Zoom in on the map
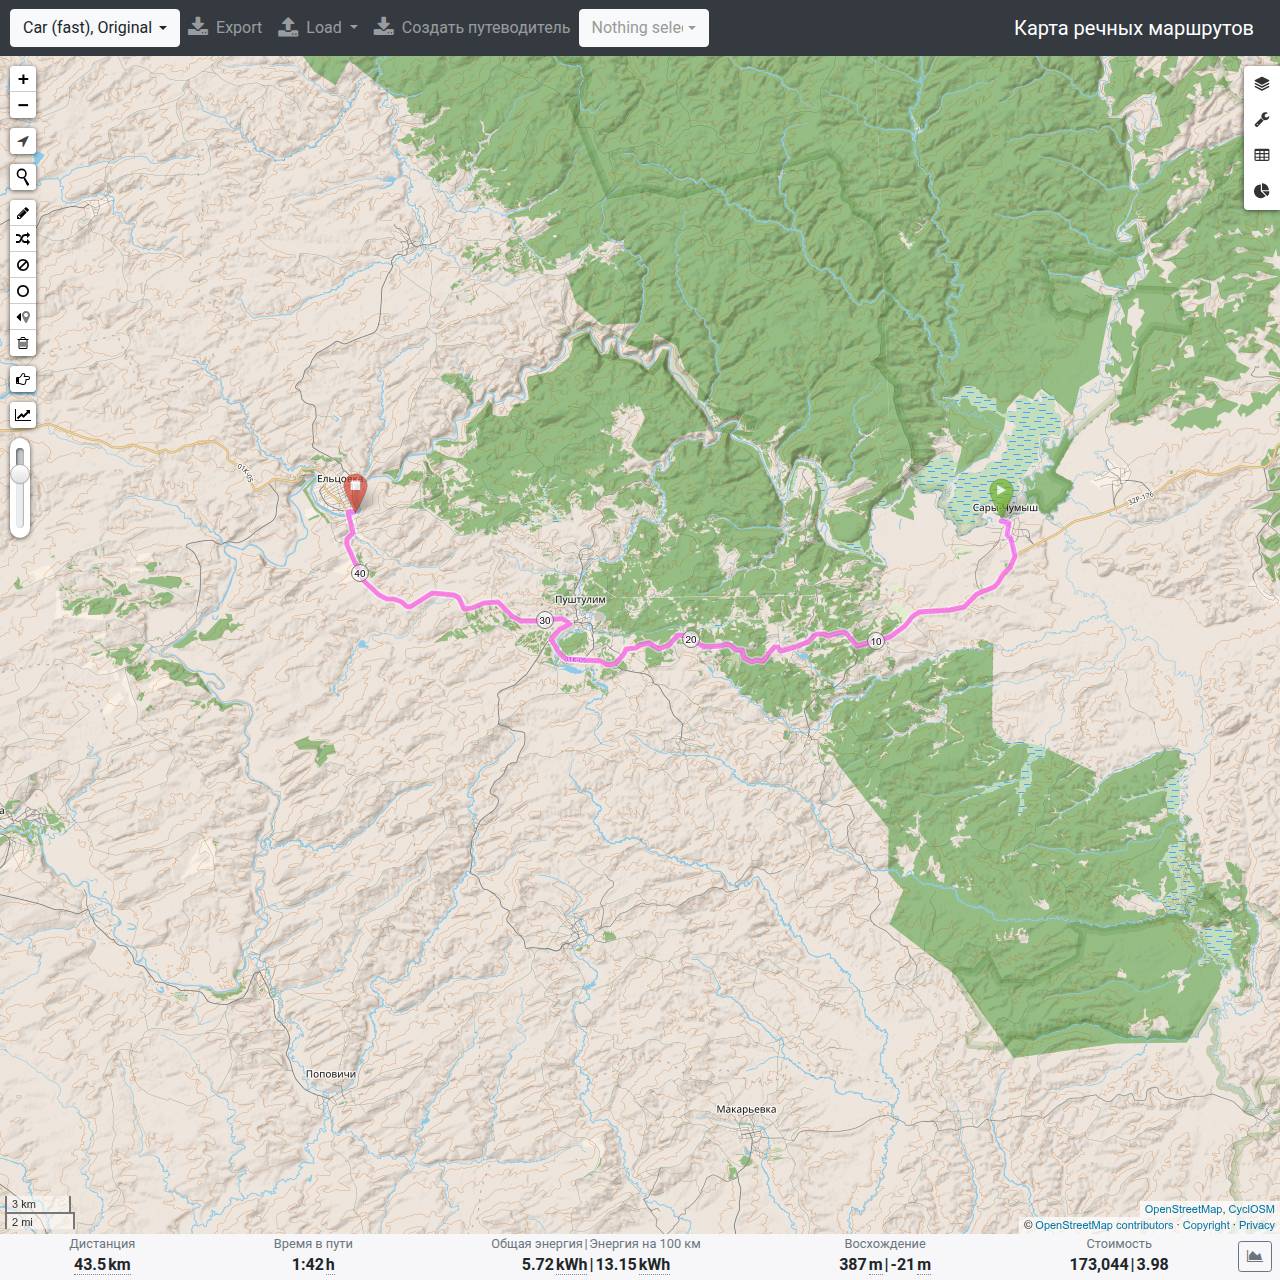 point(23,79)
